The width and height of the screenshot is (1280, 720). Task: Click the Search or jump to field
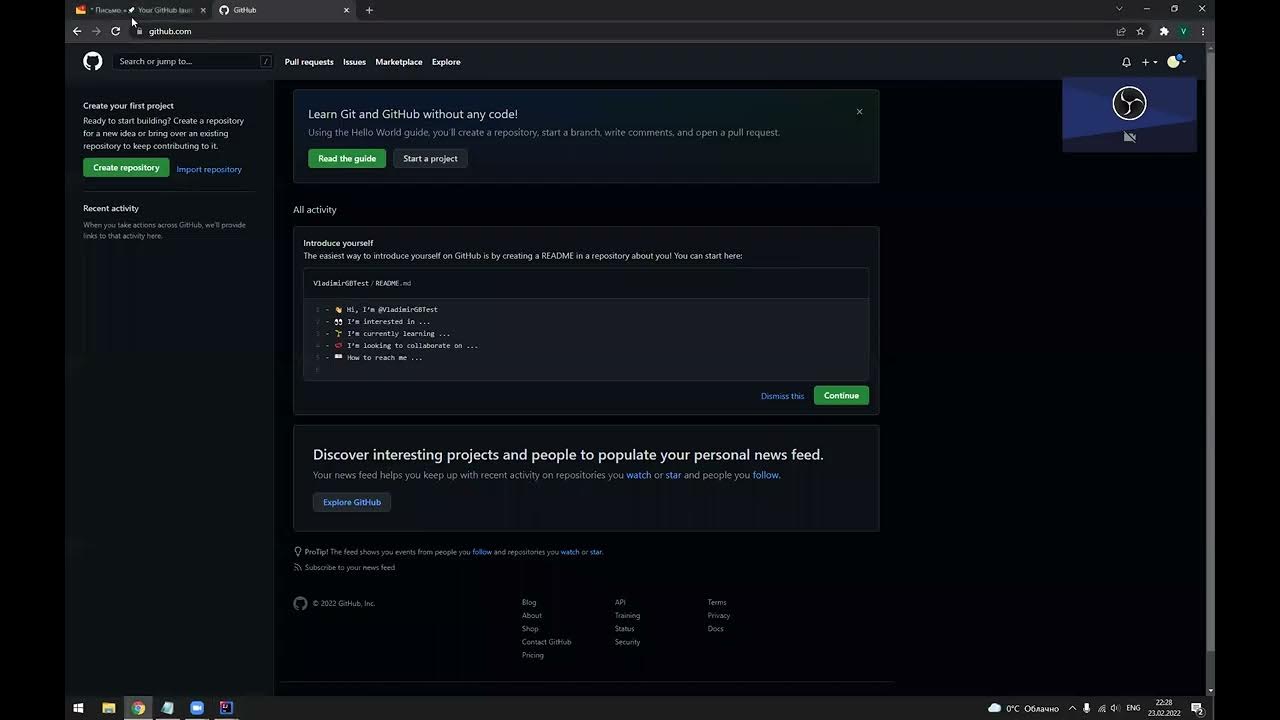tap(192, 61)
